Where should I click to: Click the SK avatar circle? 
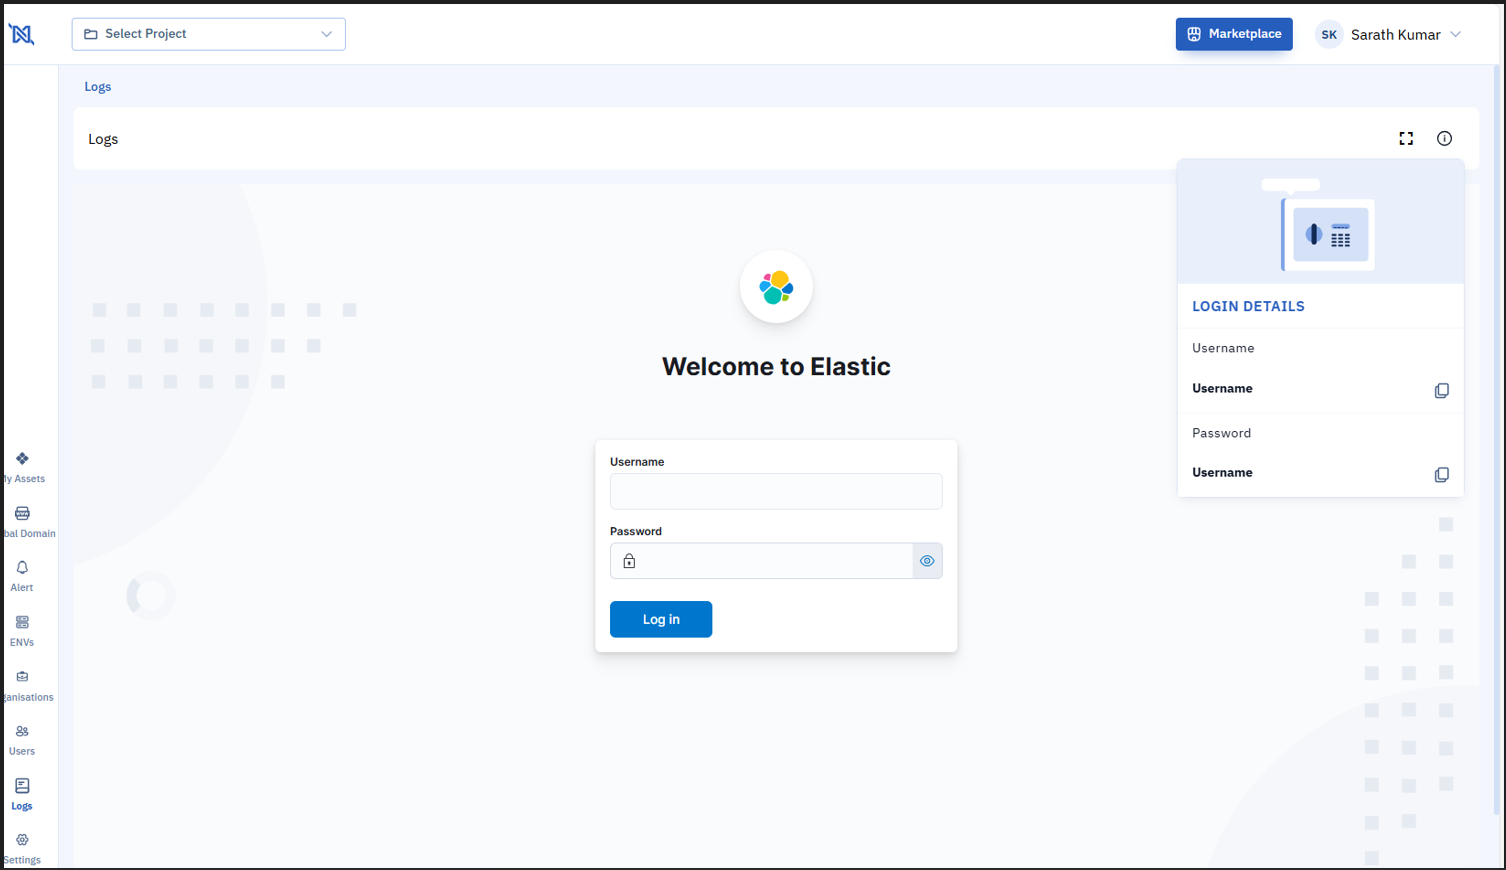(x=1329, y=34)
